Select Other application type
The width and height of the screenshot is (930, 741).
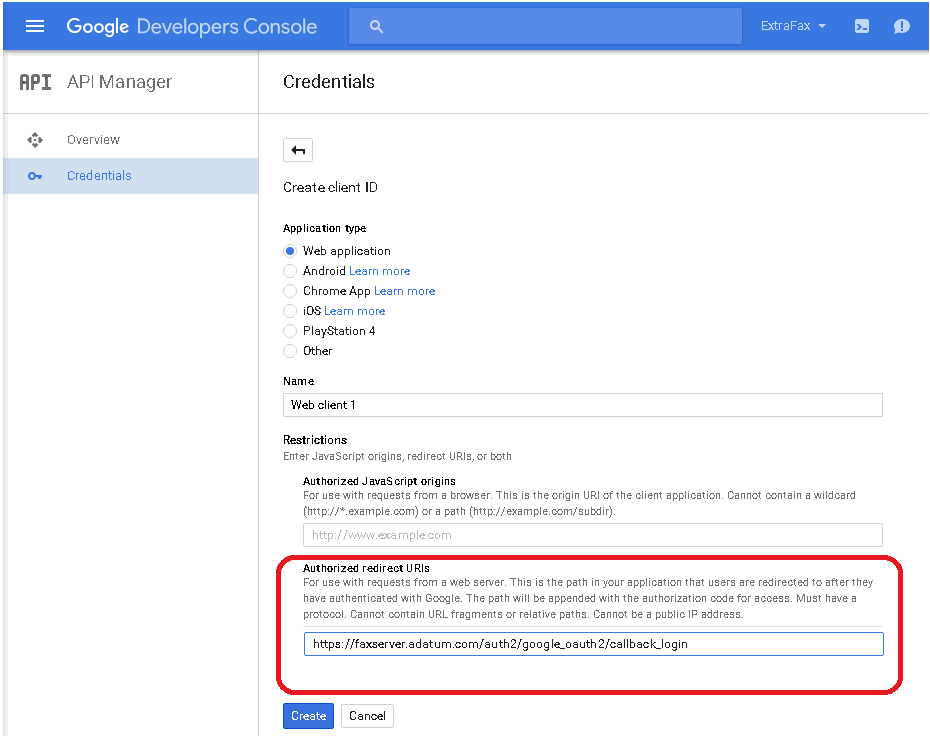[289, 351]
